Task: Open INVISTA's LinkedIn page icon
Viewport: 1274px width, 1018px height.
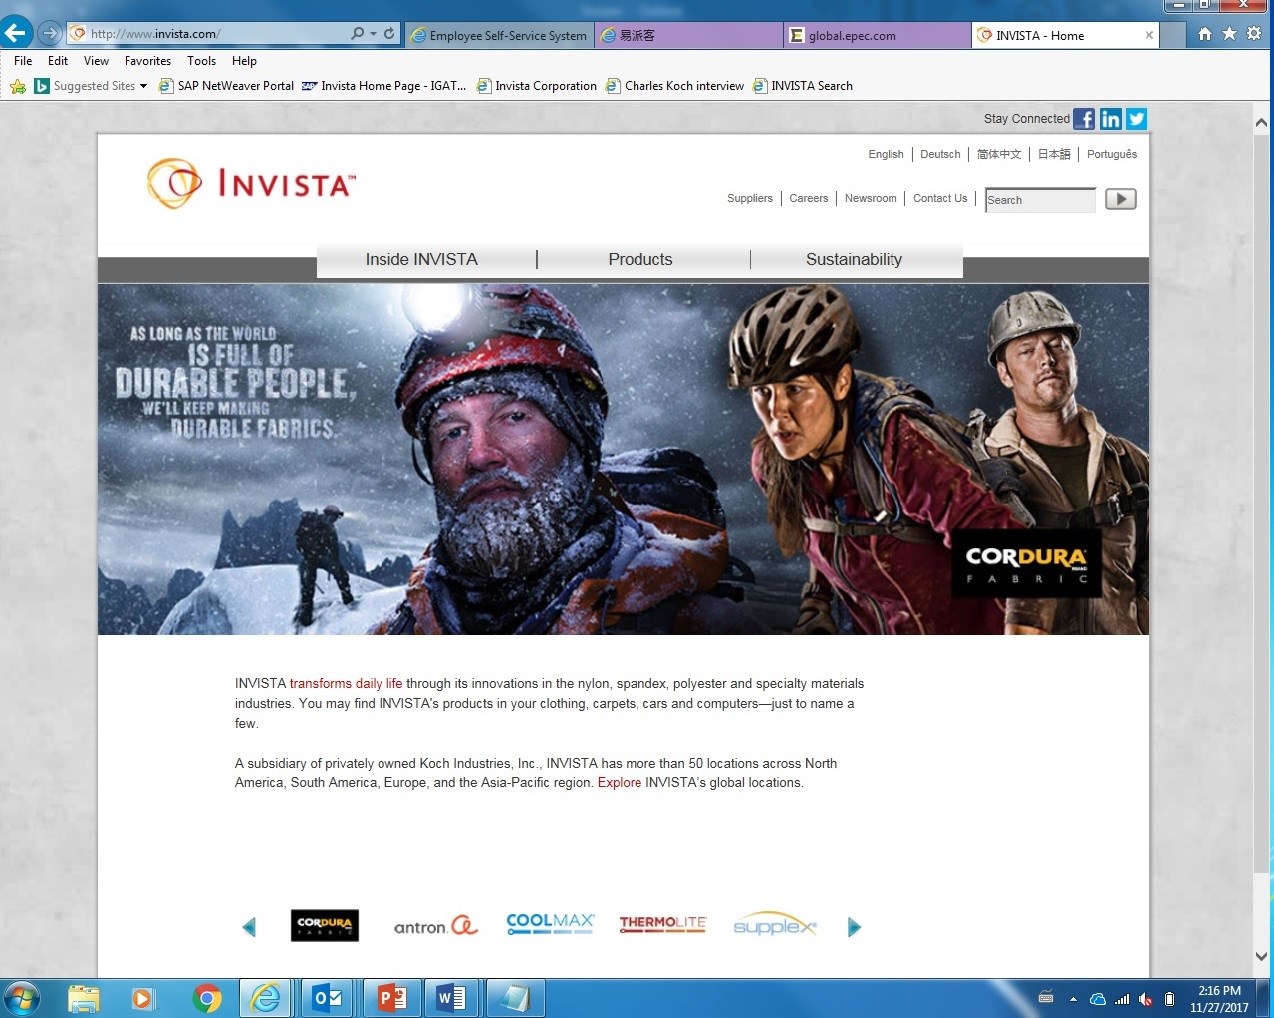Action: pyautogui.click(x=1110, y=119)
